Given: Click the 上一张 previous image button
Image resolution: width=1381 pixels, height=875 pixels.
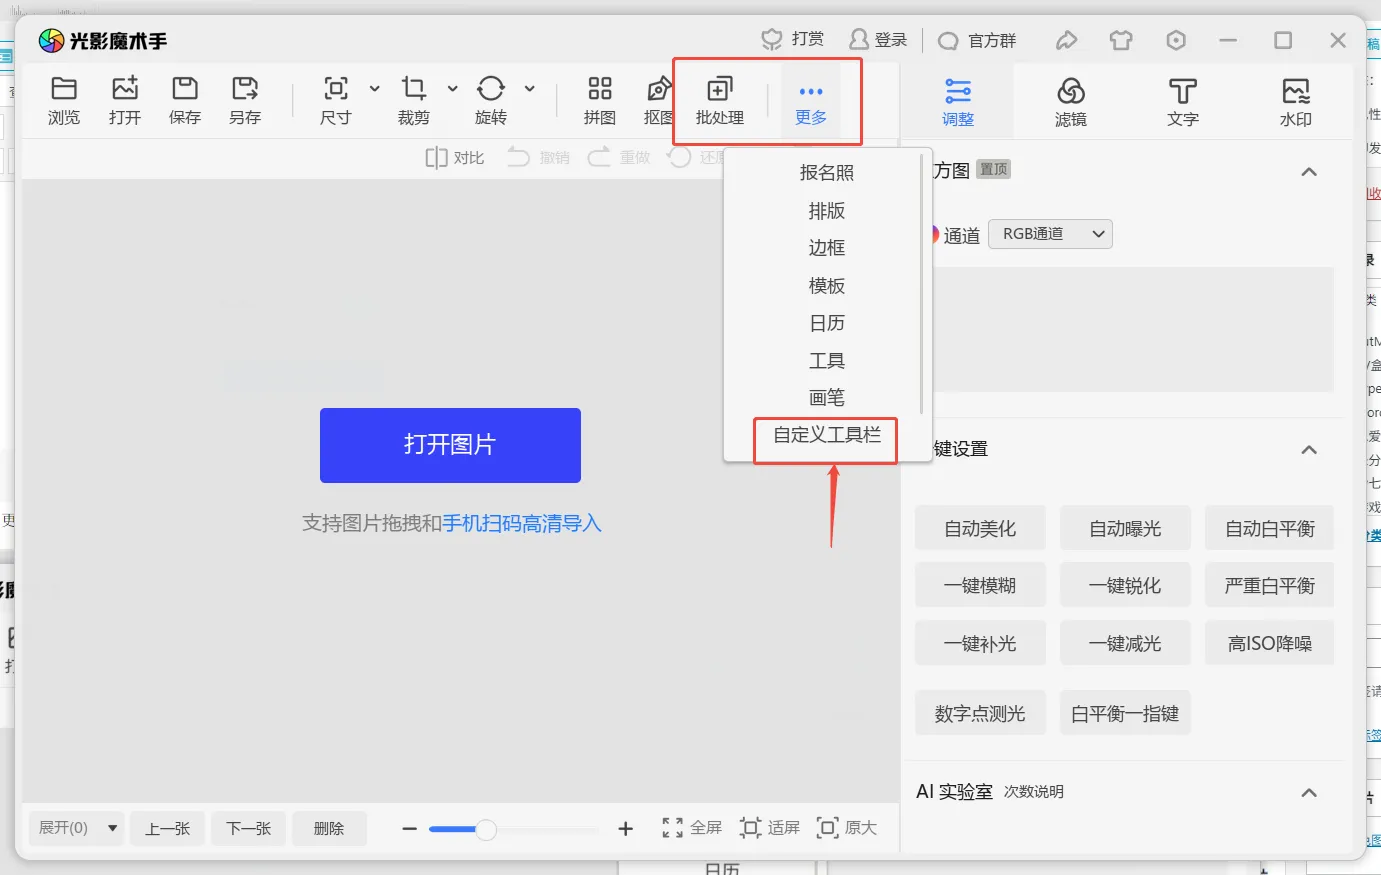Looking at the screenshot, I should tap(168, 828).
